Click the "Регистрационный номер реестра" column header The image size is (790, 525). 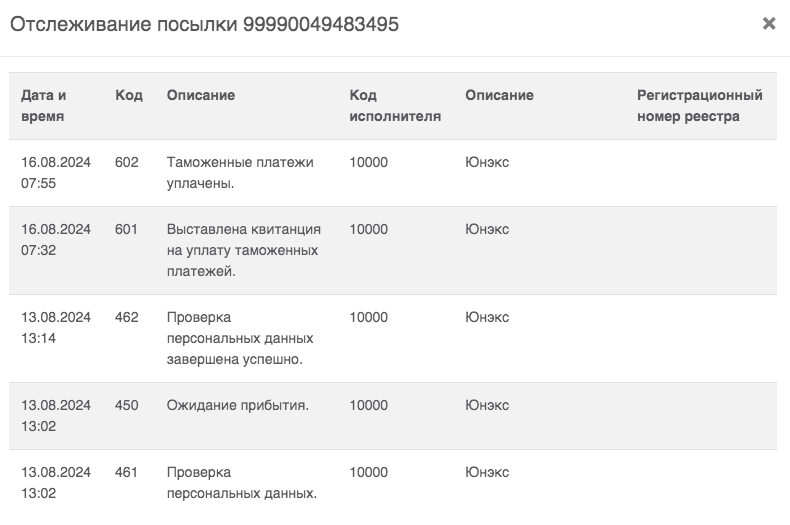699,105
